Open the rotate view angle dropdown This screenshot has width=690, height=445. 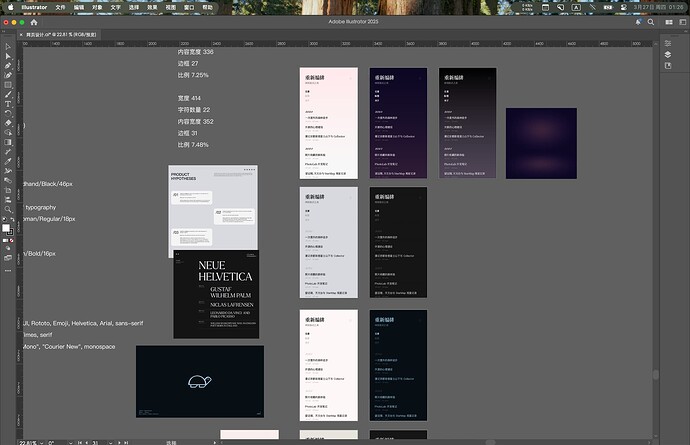[70, 442]
